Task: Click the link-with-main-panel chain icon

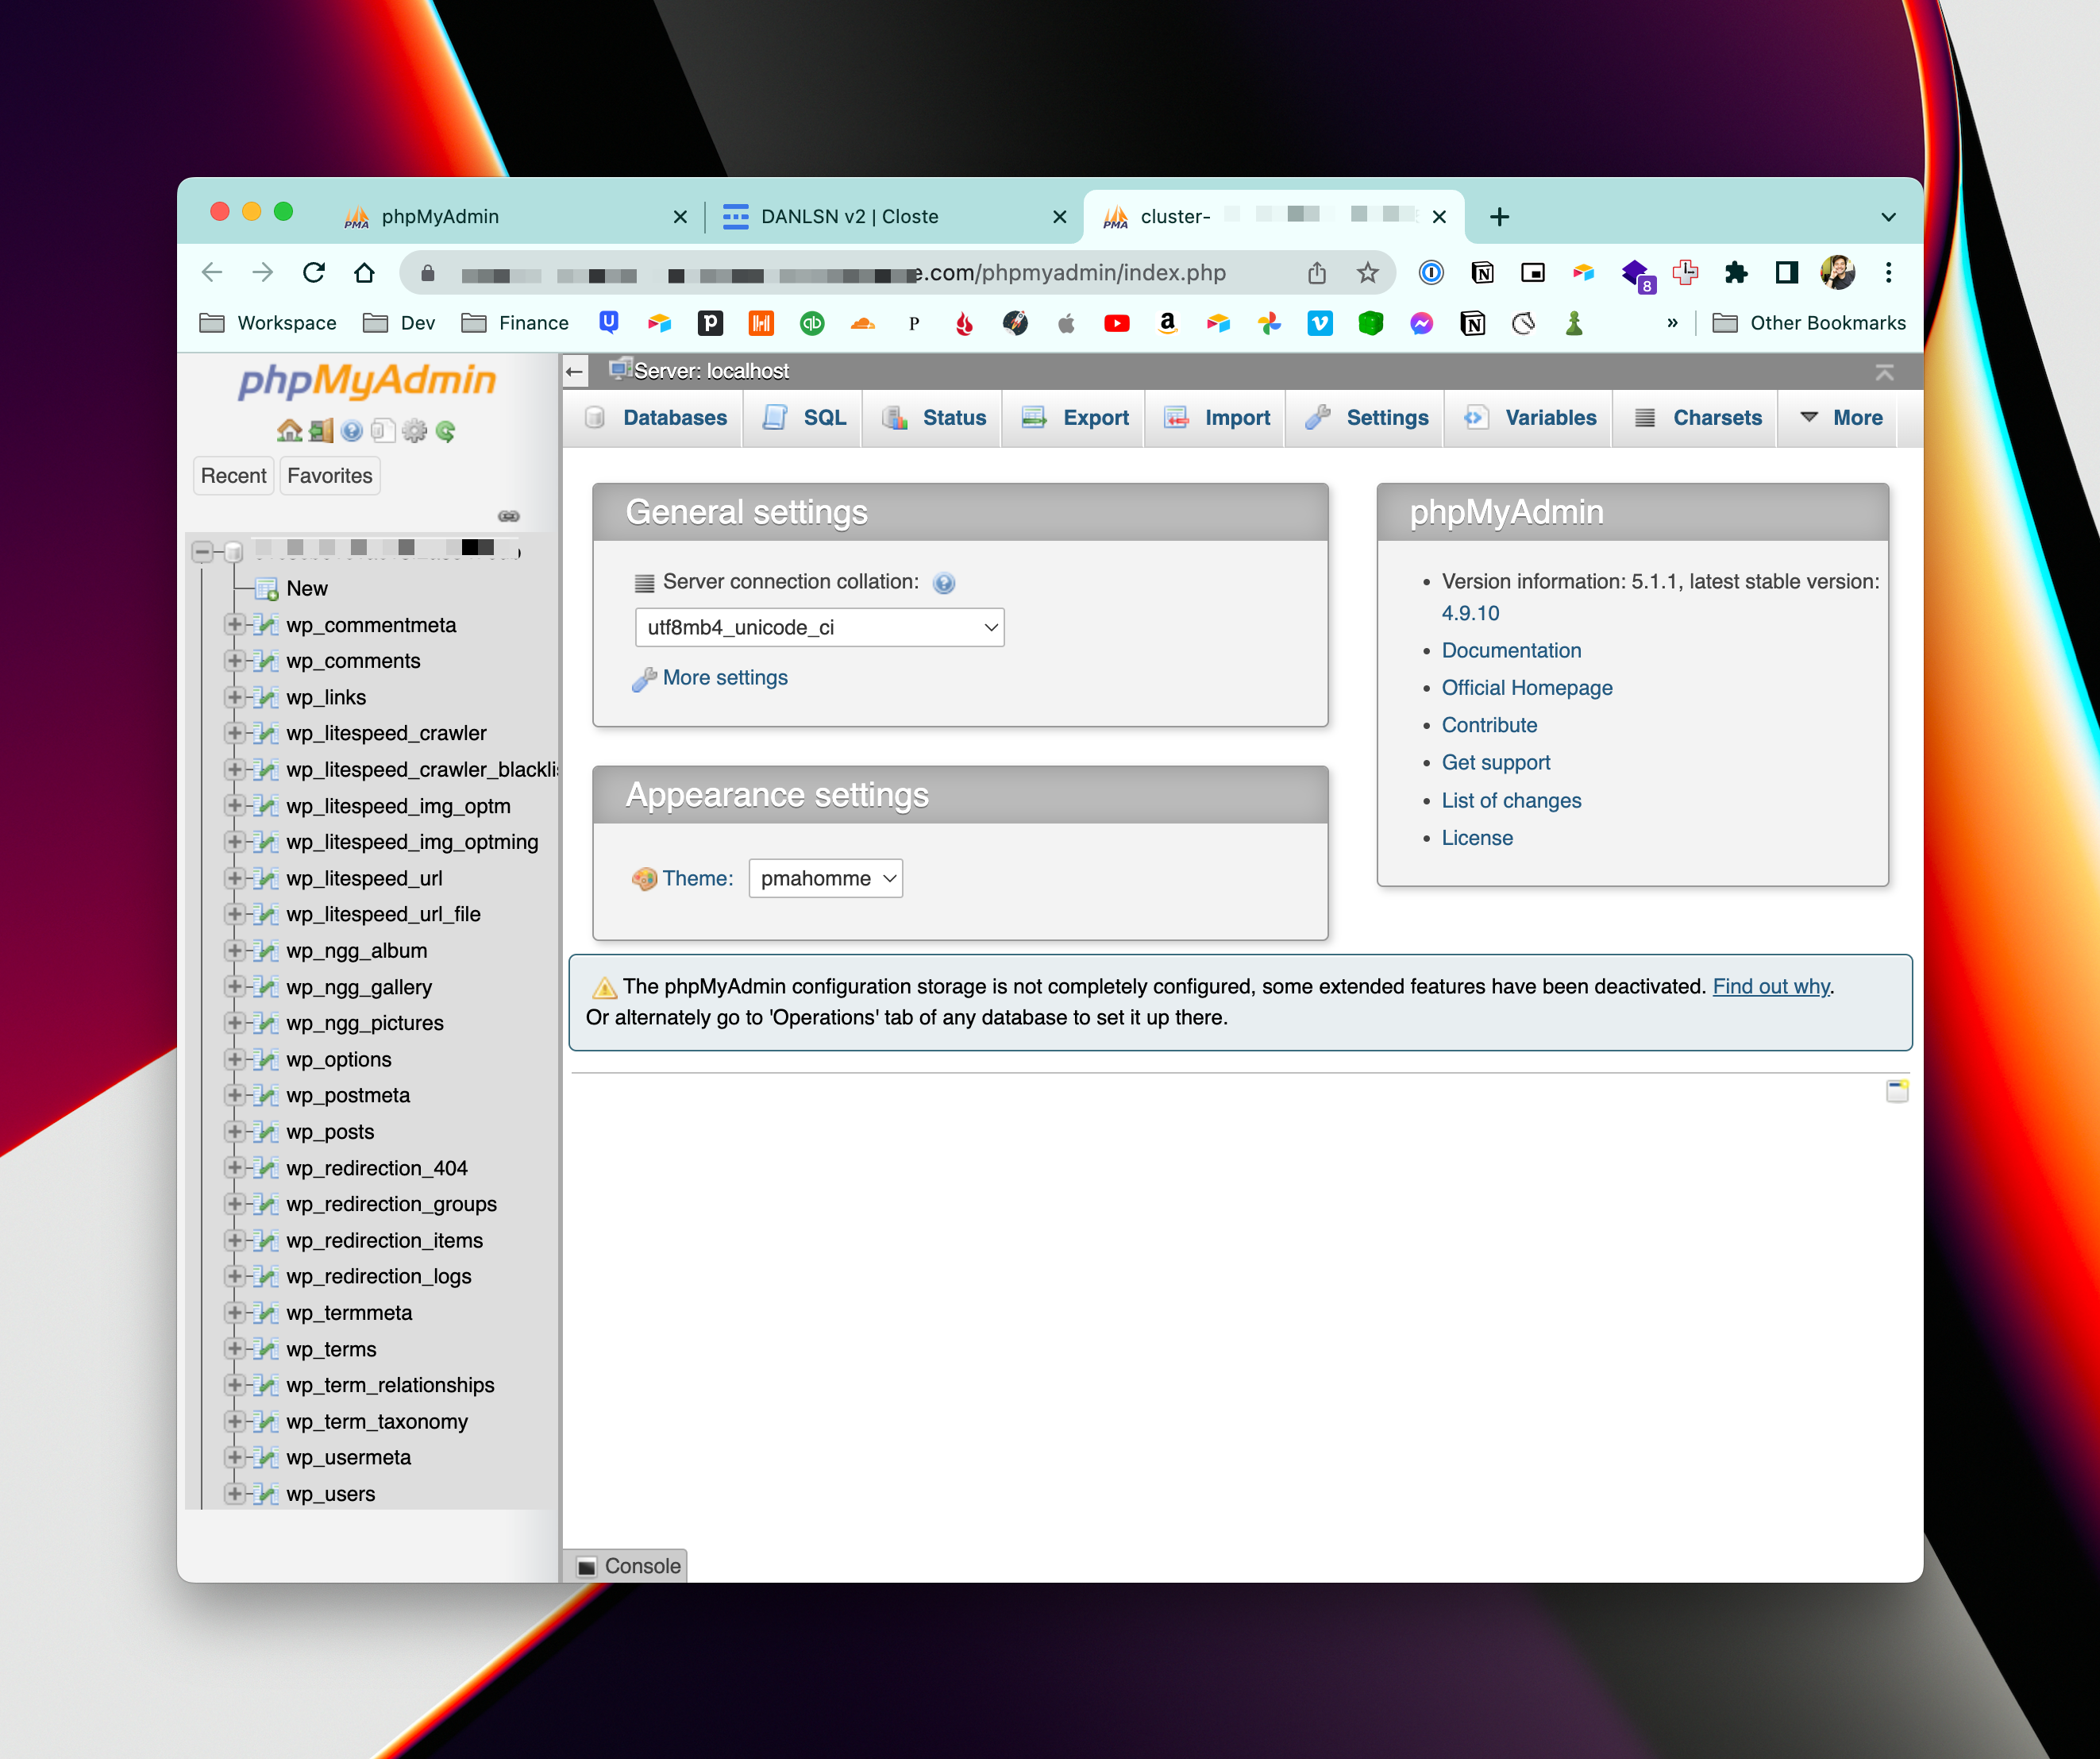Action: [x=509, y=516]
